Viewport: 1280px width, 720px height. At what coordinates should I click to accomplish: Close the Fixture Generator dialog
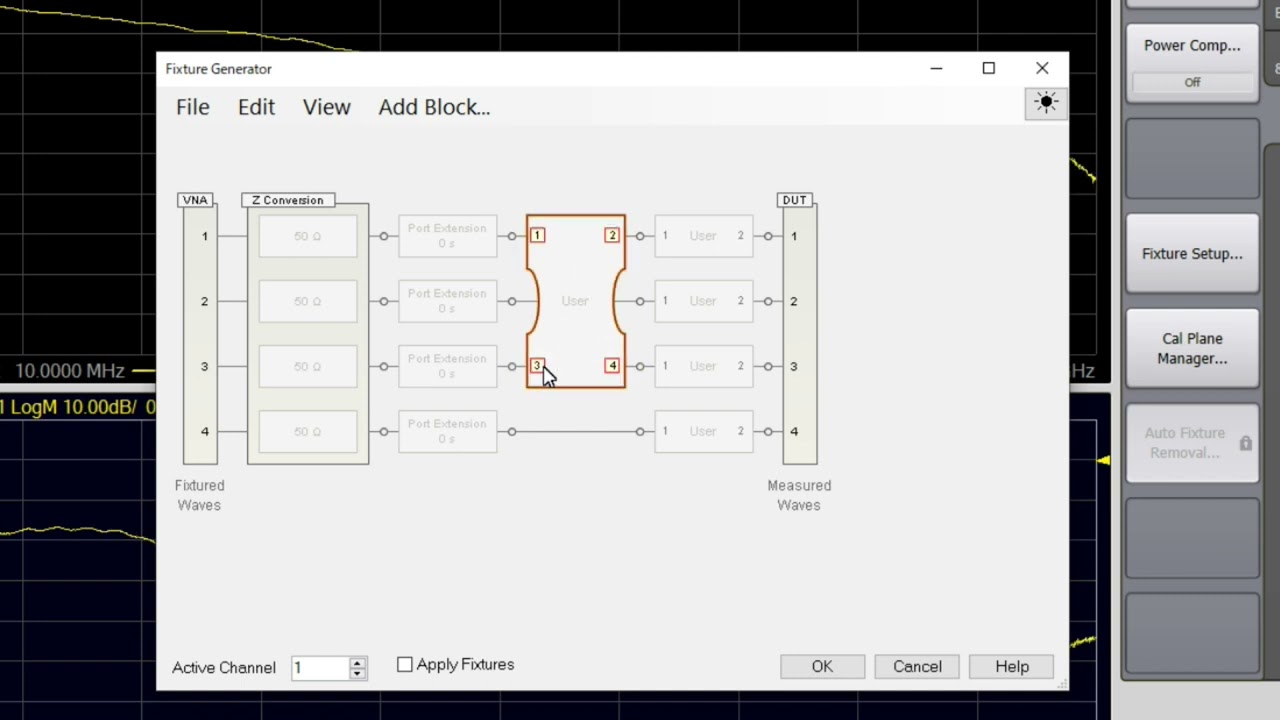1042,68
